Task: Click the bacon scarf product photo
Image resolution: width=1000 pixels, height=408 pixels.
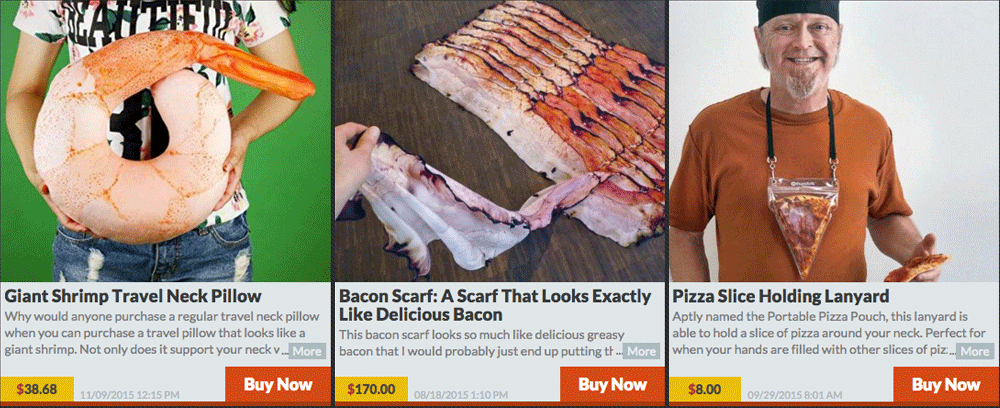Action: click(x=499, y=141)
